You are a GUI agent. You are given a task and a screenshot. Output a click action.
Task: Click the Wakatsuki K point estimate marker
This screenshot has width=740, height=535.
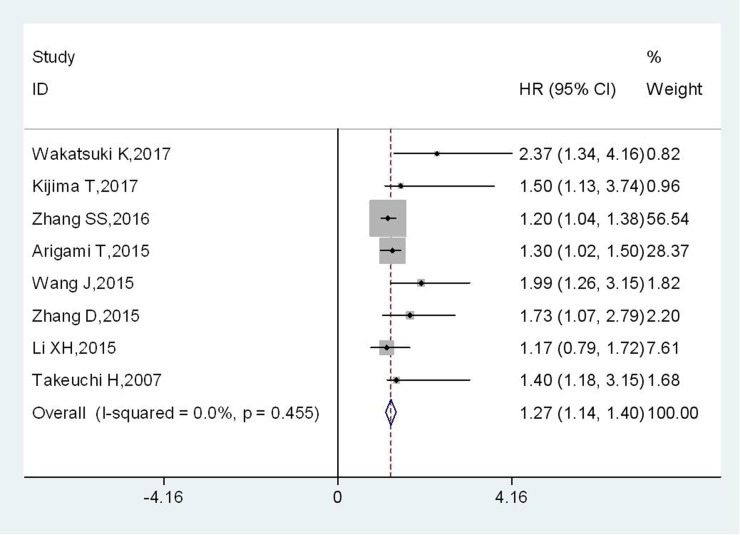tap(437, 154)
